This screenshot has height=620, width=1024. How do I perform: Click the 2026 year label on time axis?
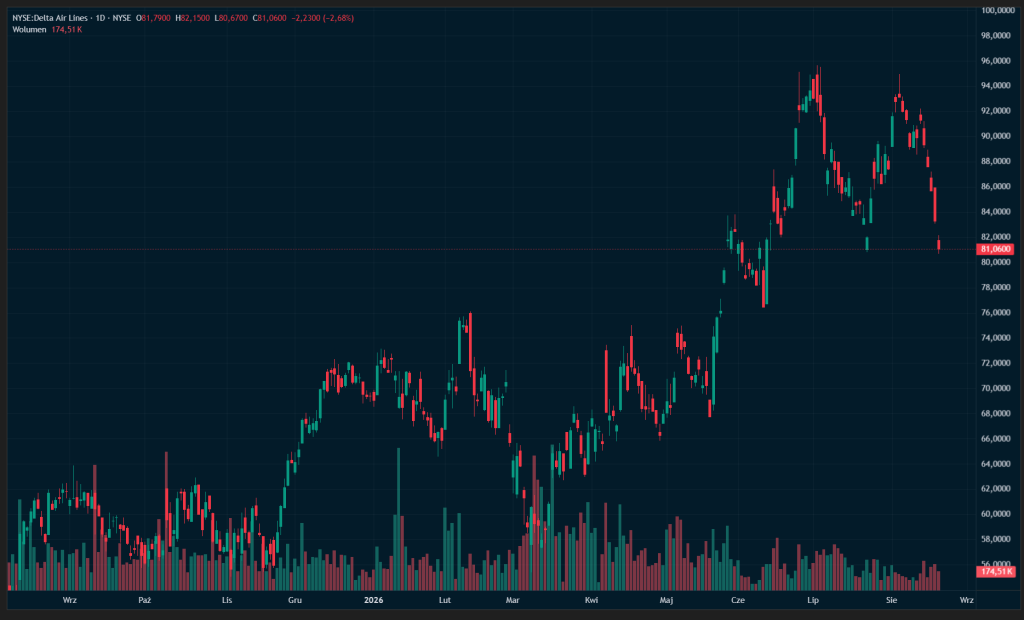pos(374,600)
